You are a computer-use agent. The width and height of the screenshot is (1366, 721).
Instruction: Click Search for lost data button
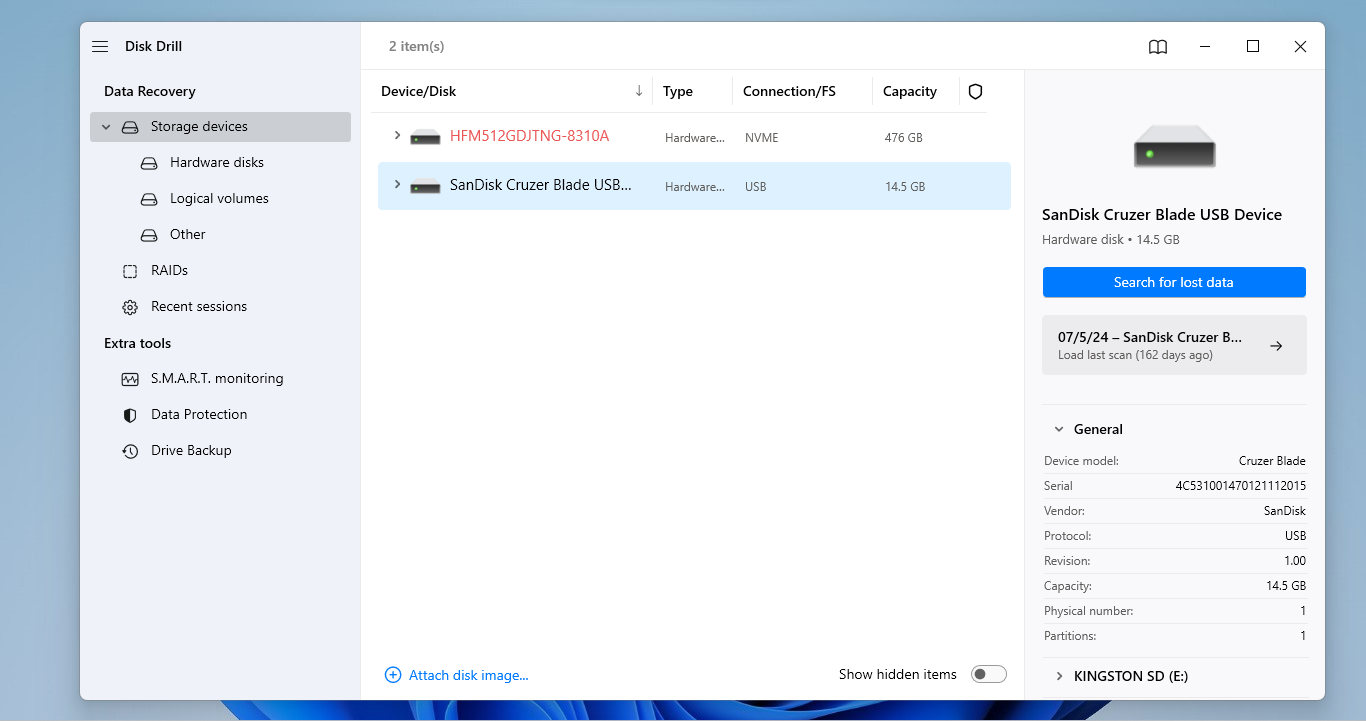1174,282
